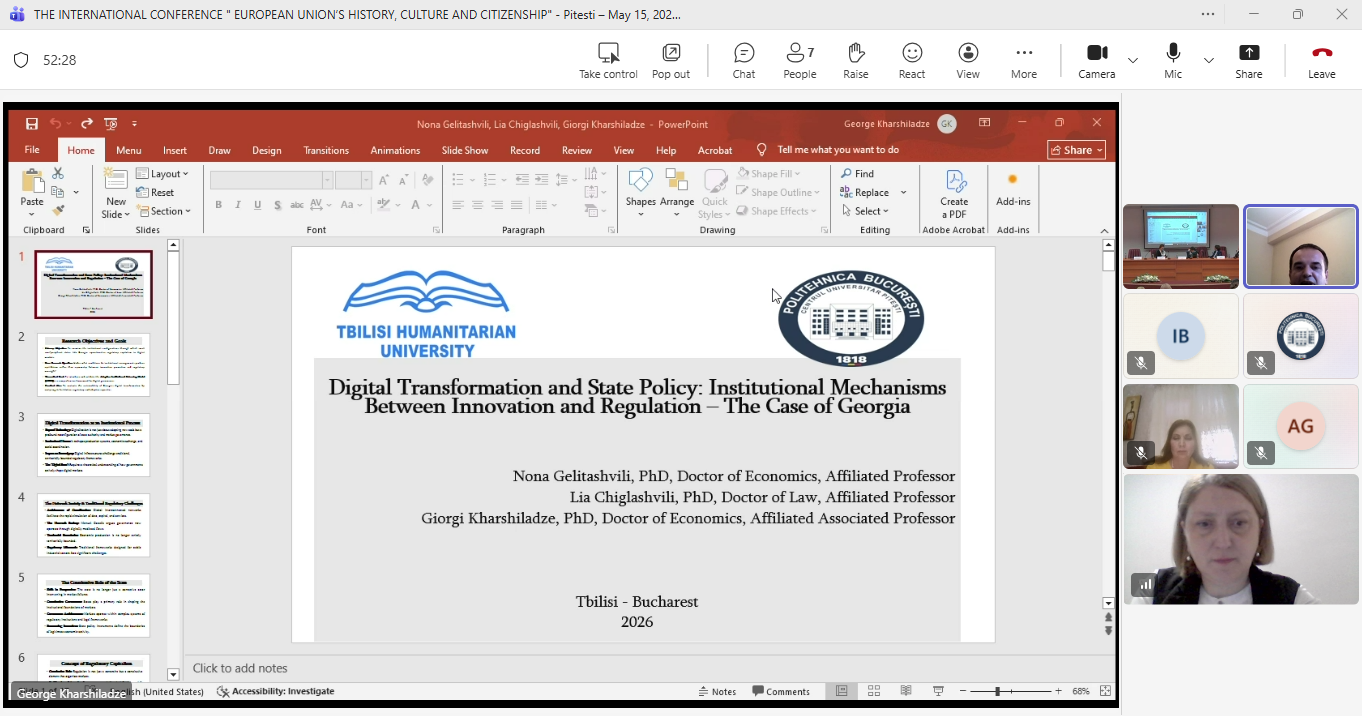This screenshot has width=1362, height=716.
Task: Switch to Reading View icon
Action: point(906,691)
